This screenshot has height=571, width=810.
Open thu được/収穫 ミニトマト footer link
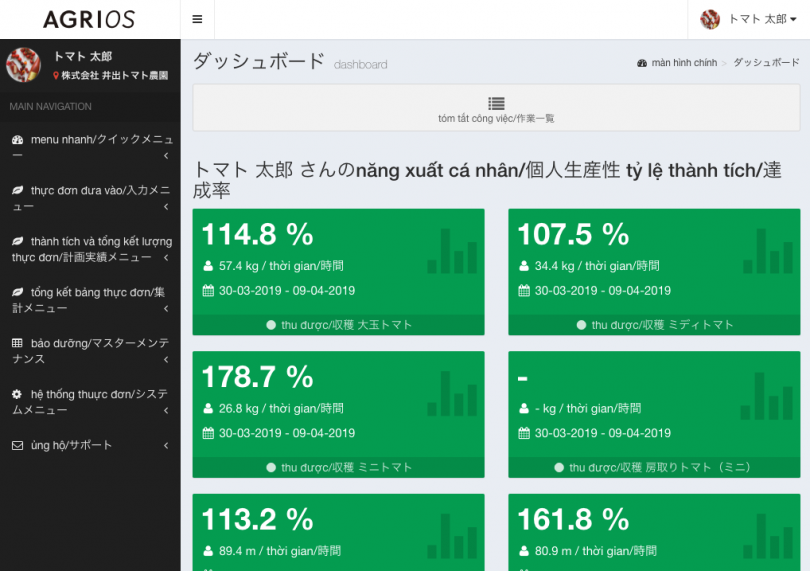(338, 467)
